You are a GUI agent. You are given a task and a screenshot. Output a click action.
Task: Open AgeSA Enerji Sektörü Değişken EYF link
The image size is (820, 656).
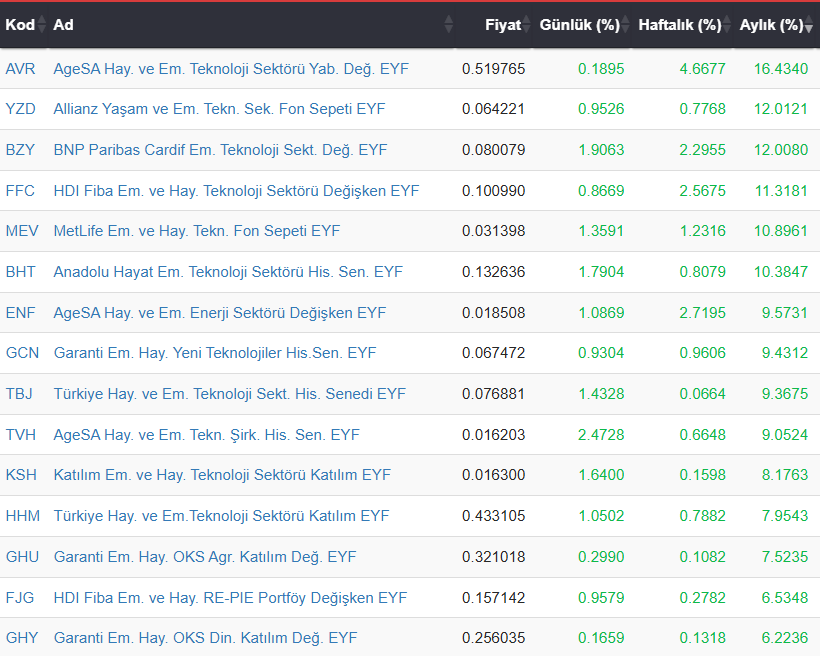tap(220, 313)
